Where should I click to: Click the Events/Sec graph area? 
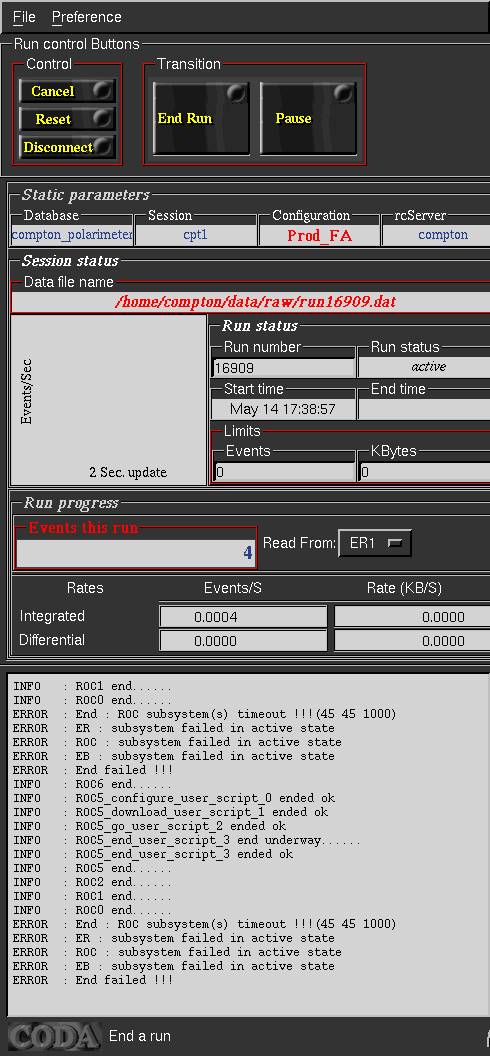[108, 400]
